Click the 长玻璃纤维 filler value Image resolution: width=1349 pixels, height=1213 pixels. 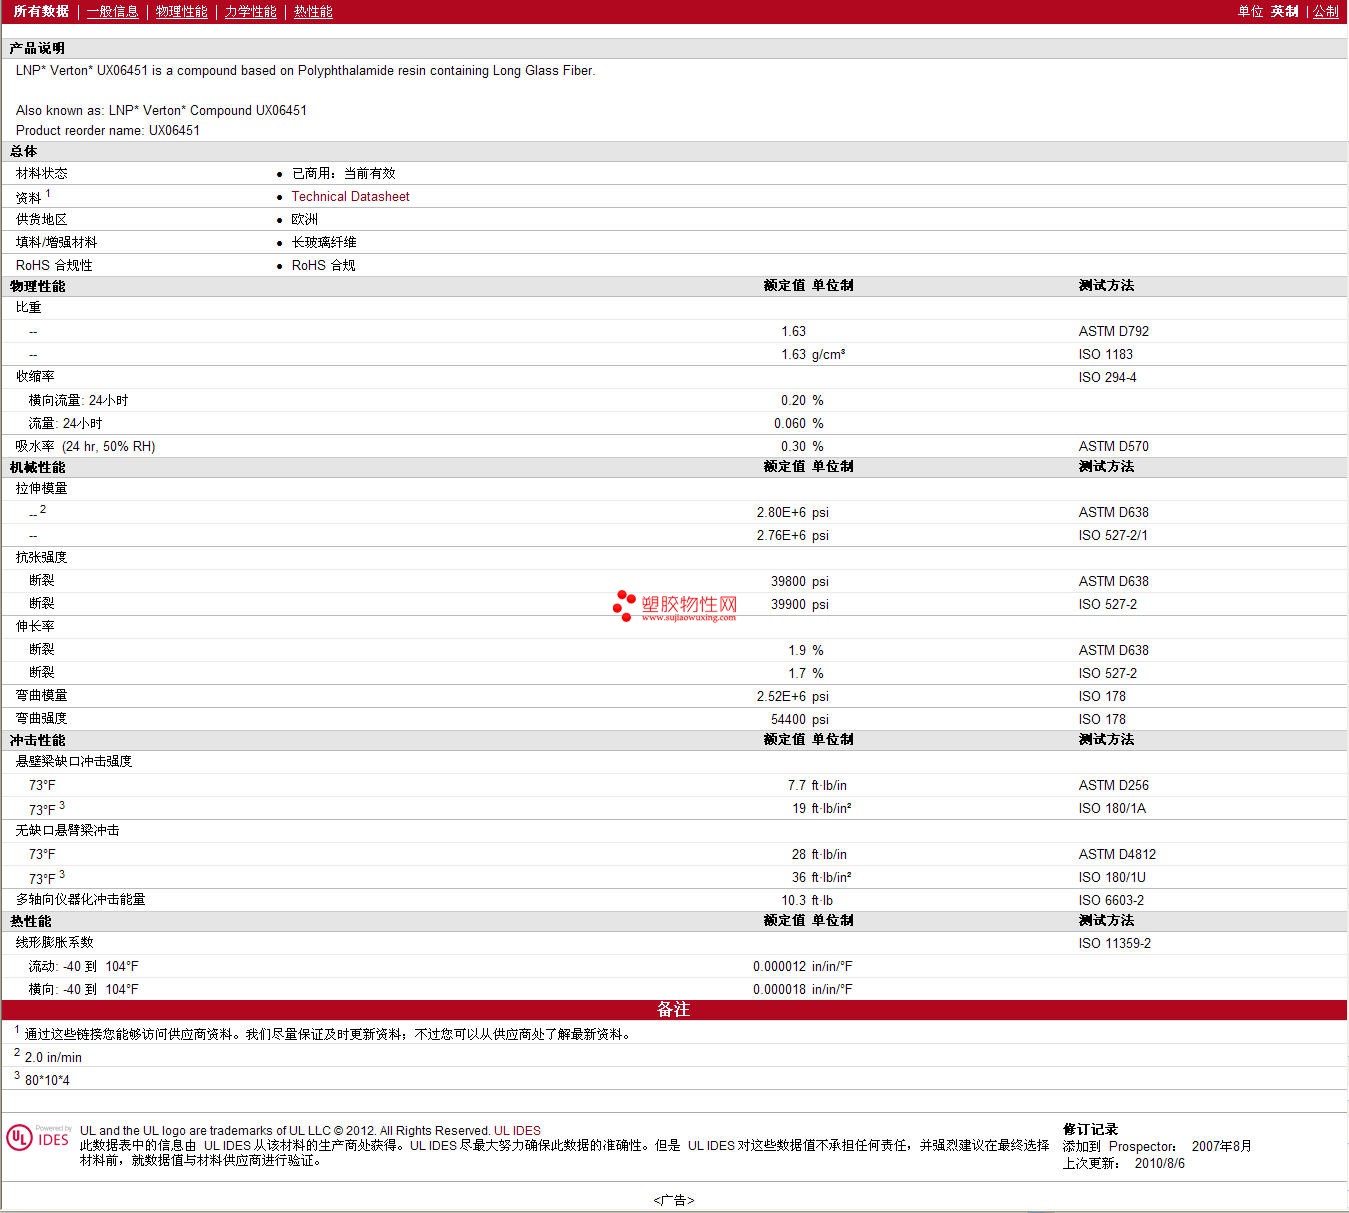pos(324,242)
